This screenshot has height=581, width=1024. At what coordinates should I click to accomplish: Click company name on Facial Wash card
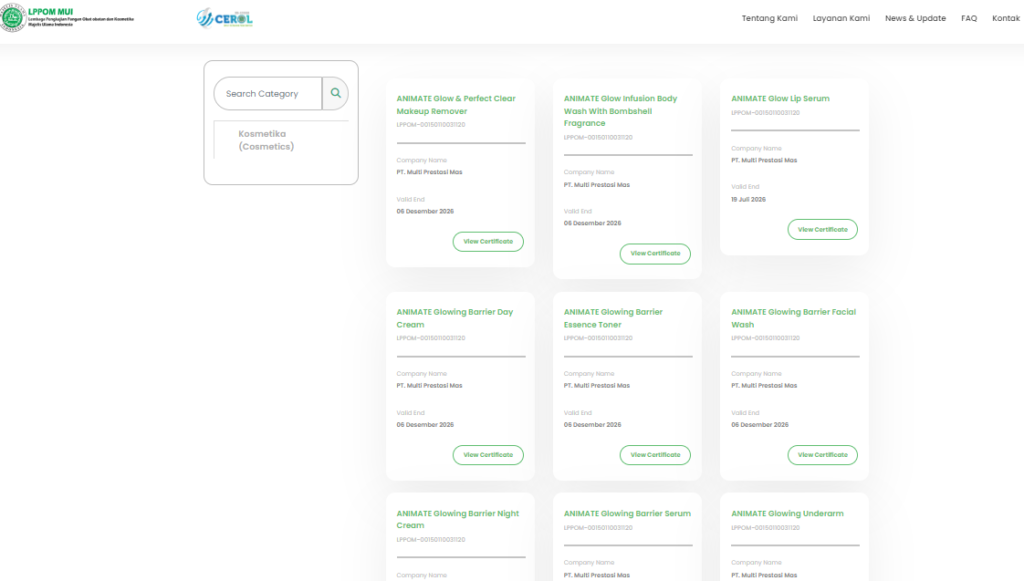click(x=764, y=386)
